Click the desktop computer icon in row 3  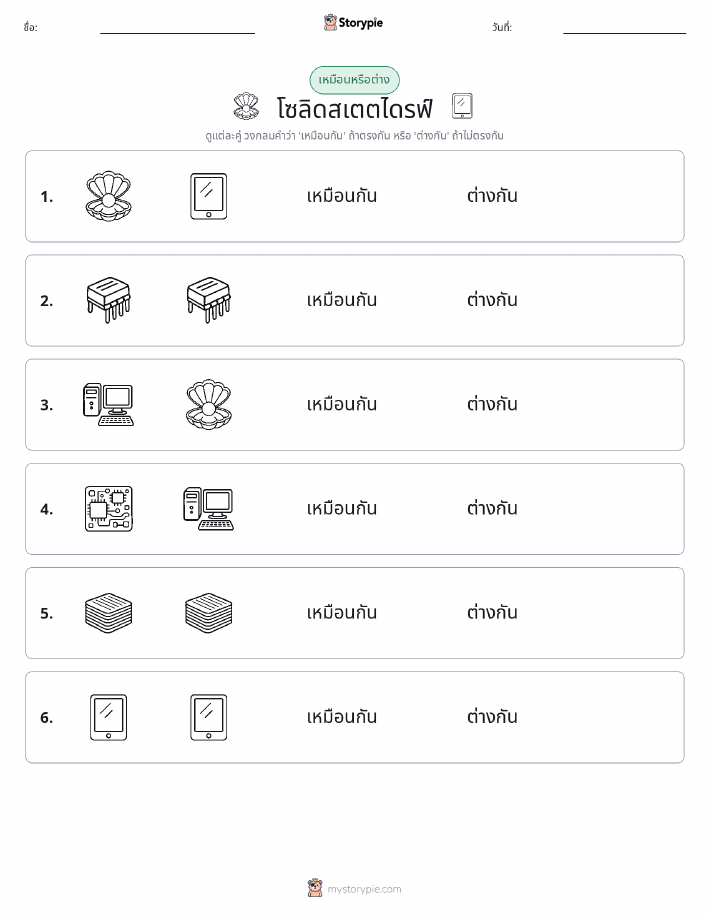(109, 404)
